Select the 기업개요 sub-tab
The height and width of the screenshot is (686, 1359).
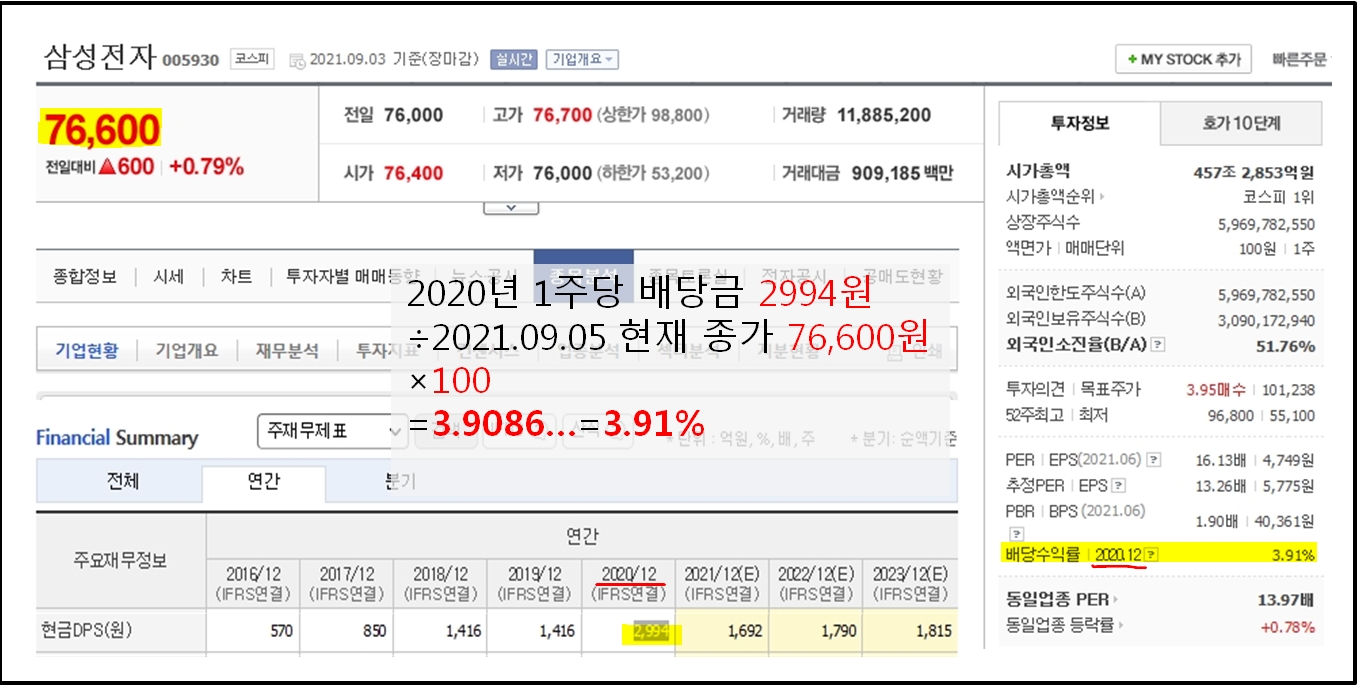click(186, 351)
